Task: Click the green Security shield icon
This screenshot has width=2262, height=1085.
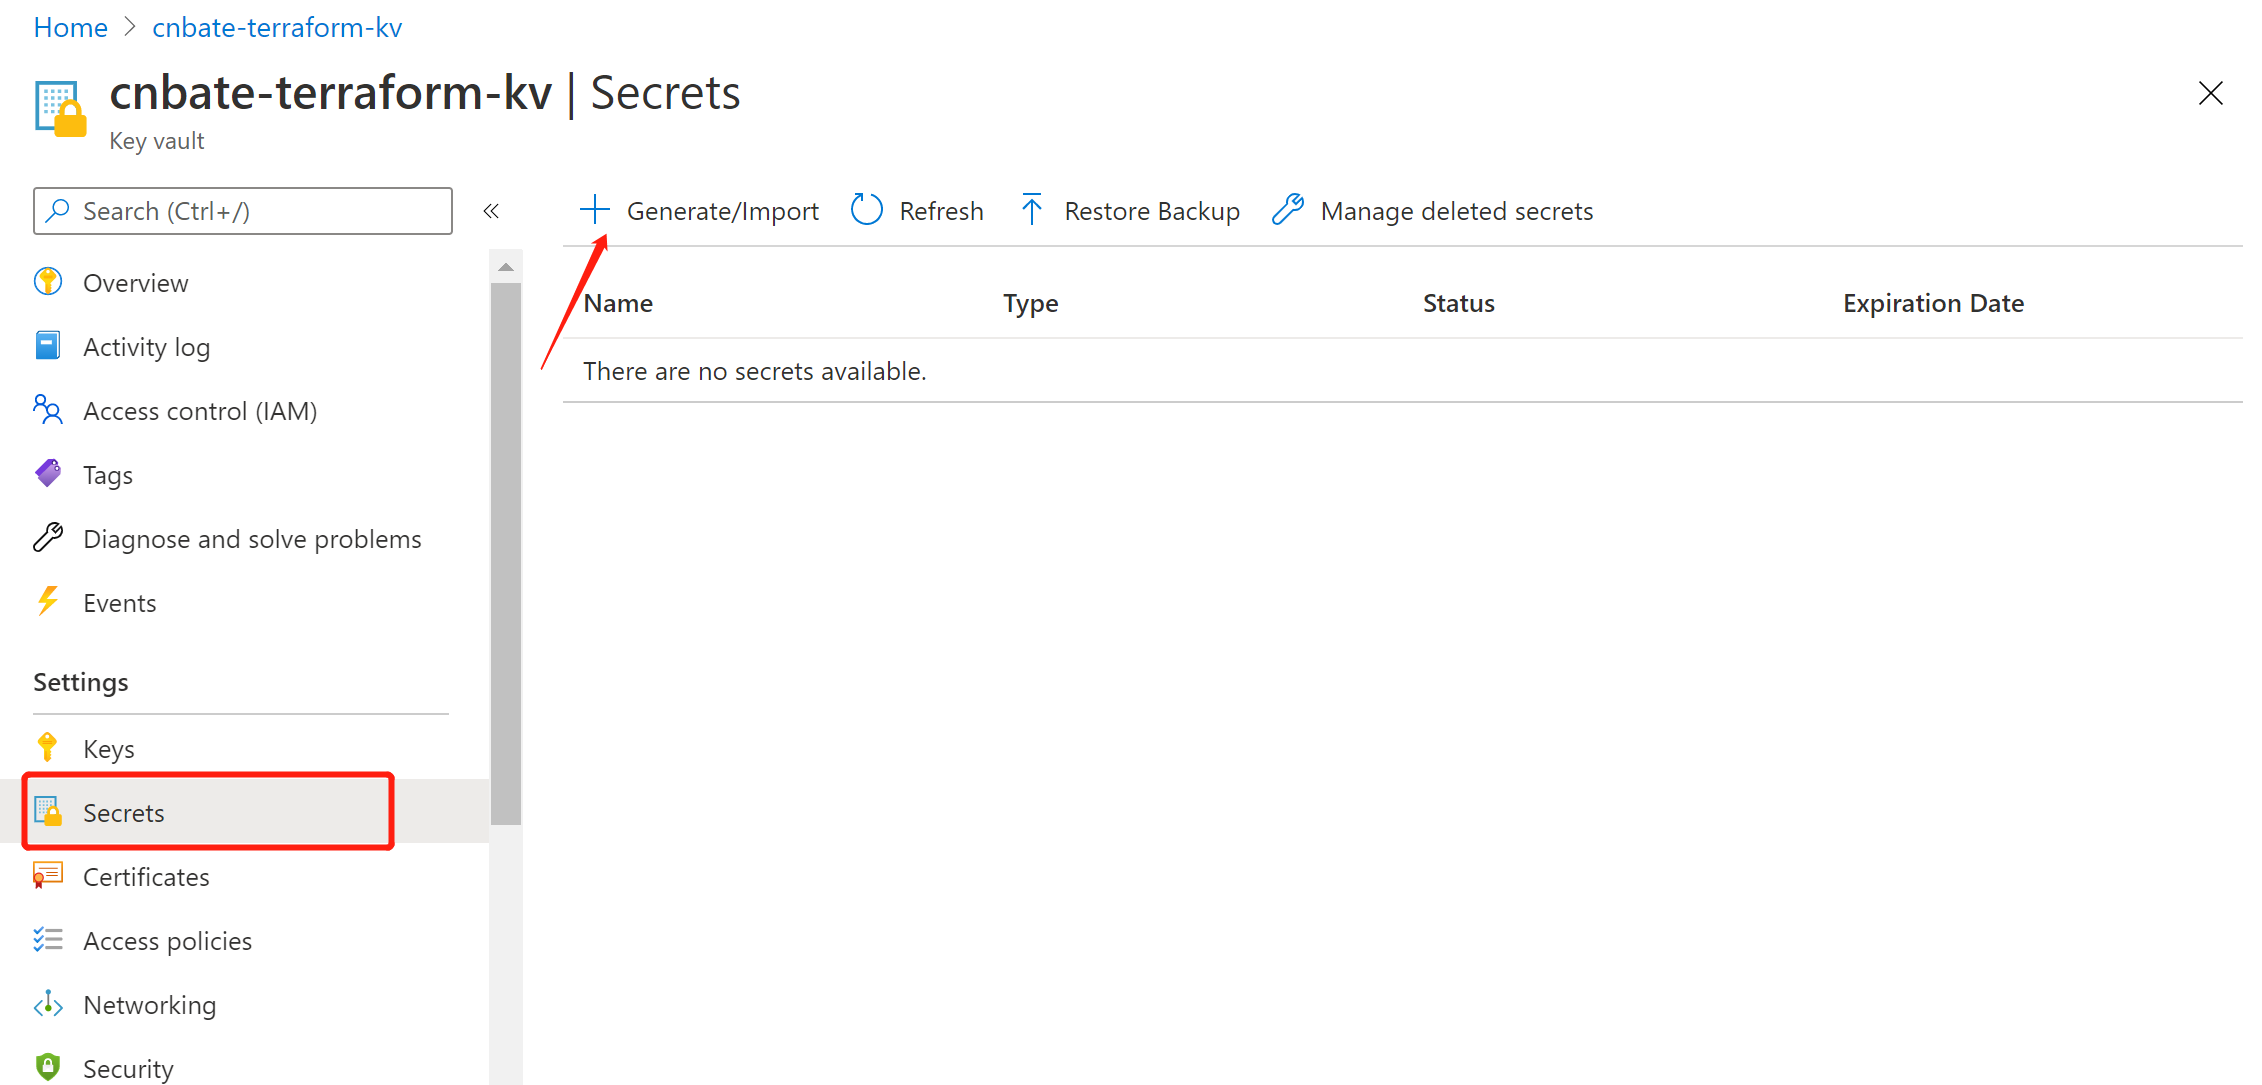Action: [x=48, y=1067]
